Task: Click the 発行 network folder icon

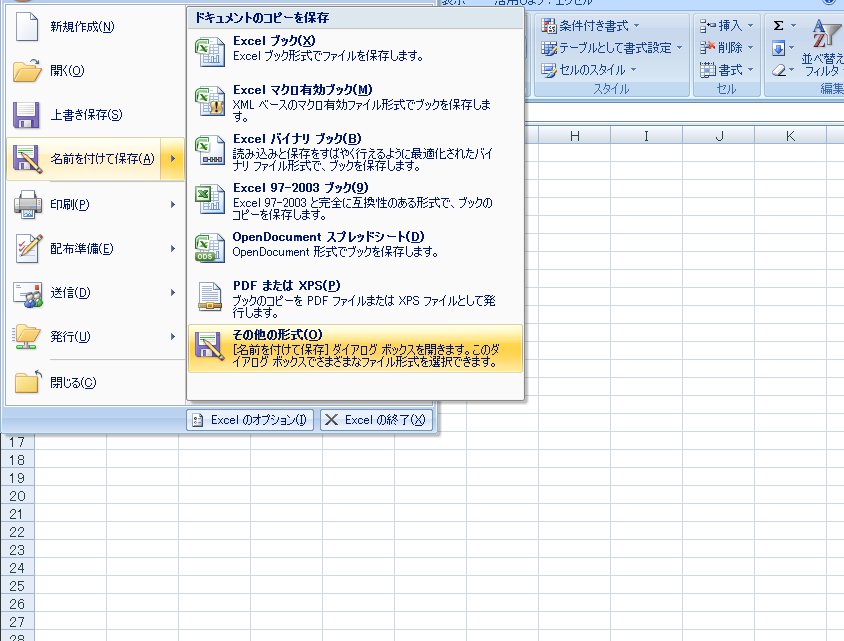Action: (27, 337)
